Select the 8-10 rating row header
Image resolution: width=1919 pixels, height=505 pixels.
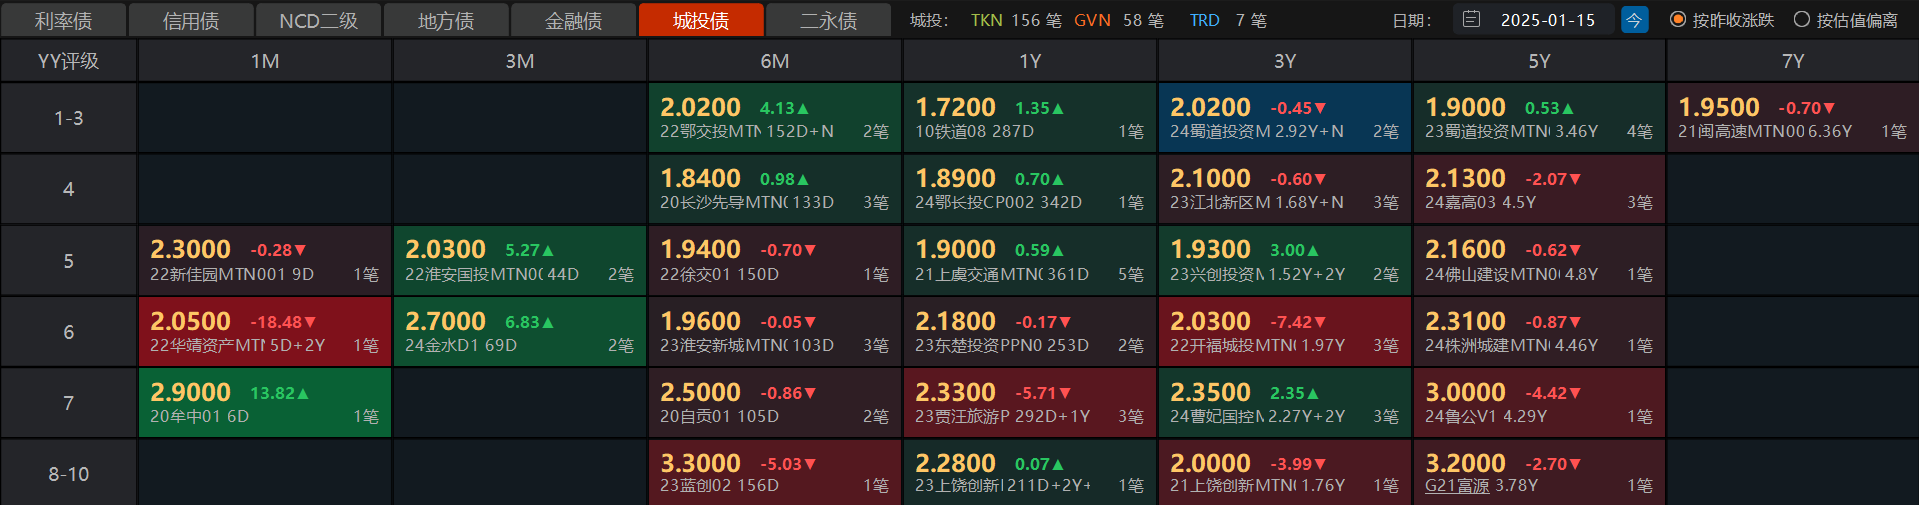(x=68, y=474)
